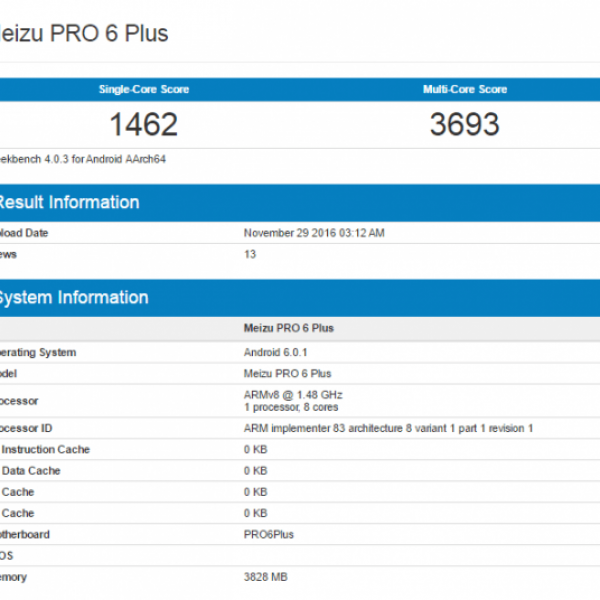
Task: Click 'Meizu PRO 6 Plus' model value
Action: [287, 373]
